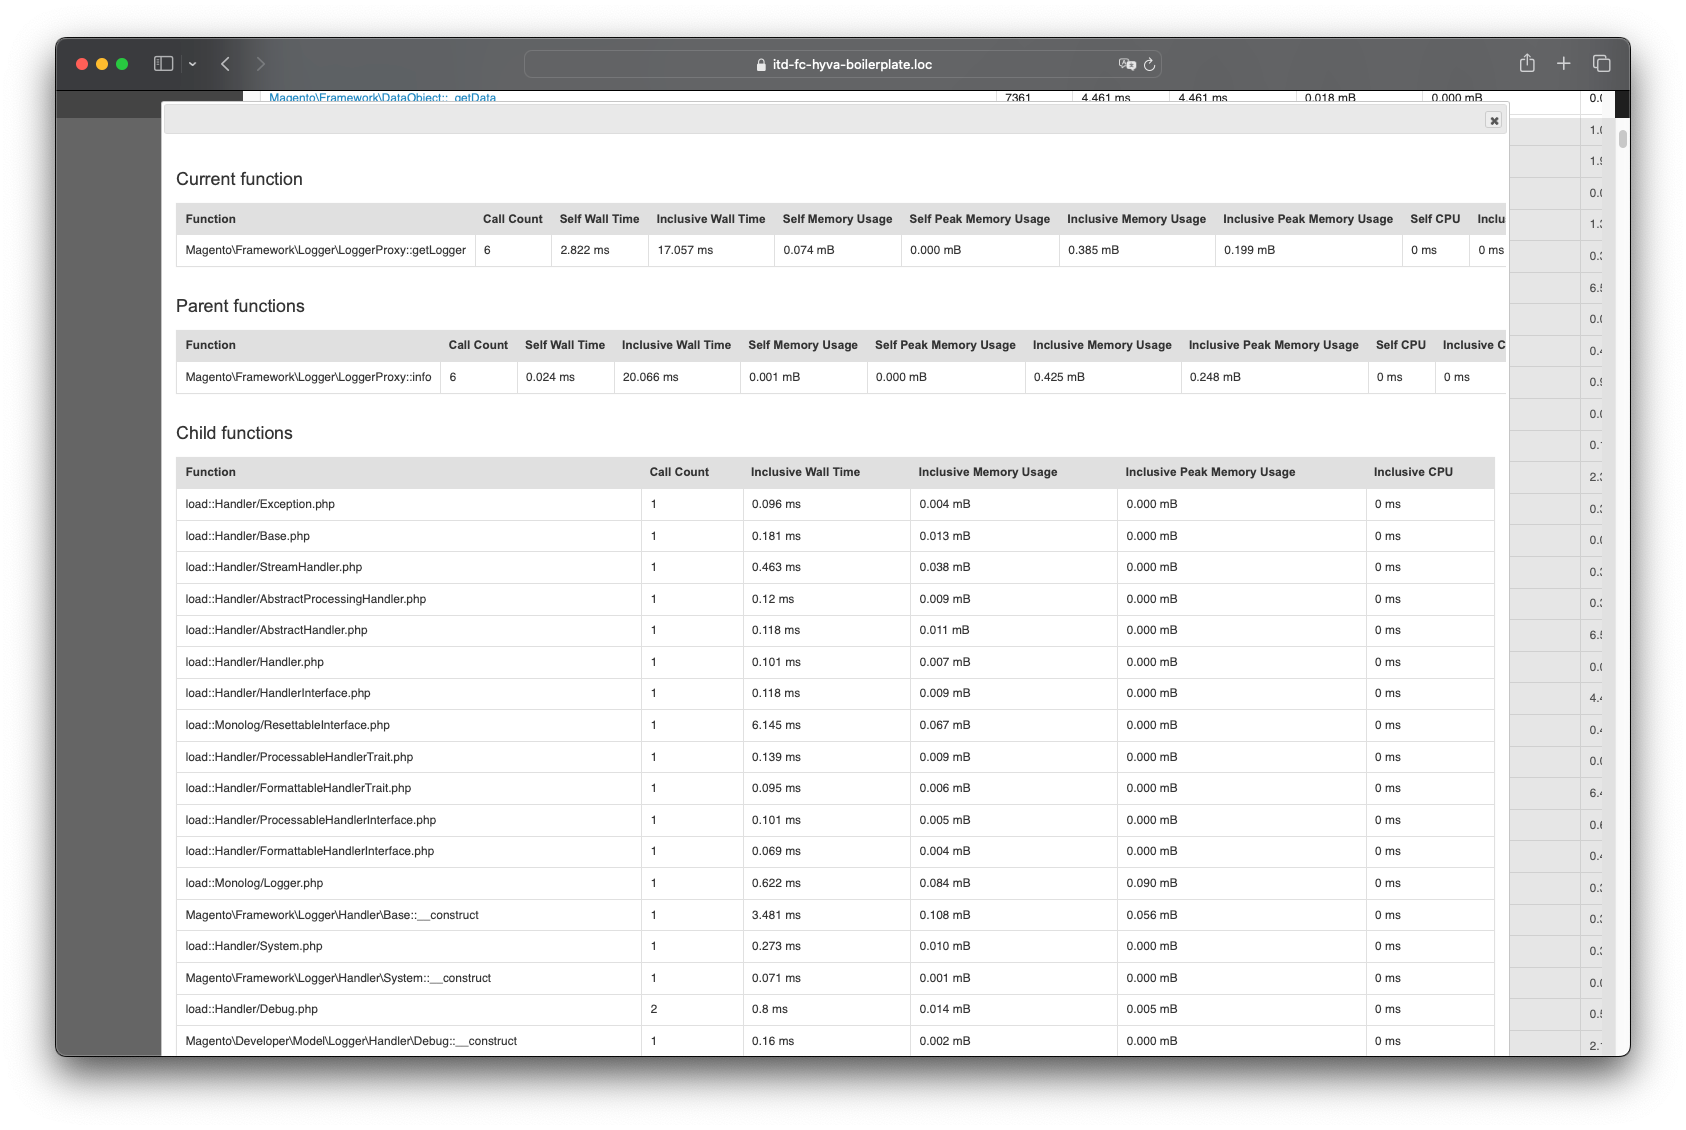
Task: Select Logger\Handler\Base::__construct row
Action: click(x=835, y=915)
